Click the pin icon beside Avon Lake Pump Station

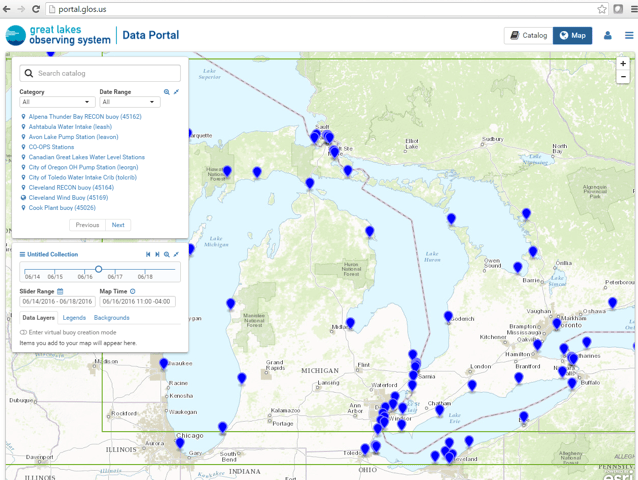pos(23,137)
